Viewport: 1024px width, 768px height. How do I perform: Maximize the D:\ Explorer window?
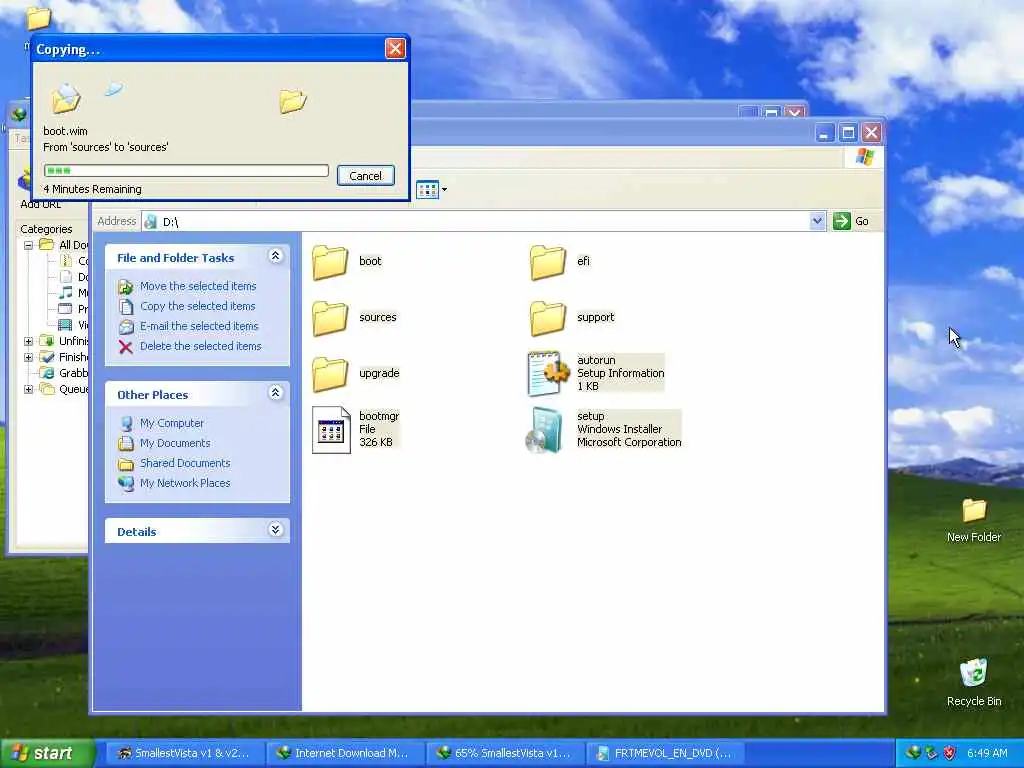tap(848, 133)
